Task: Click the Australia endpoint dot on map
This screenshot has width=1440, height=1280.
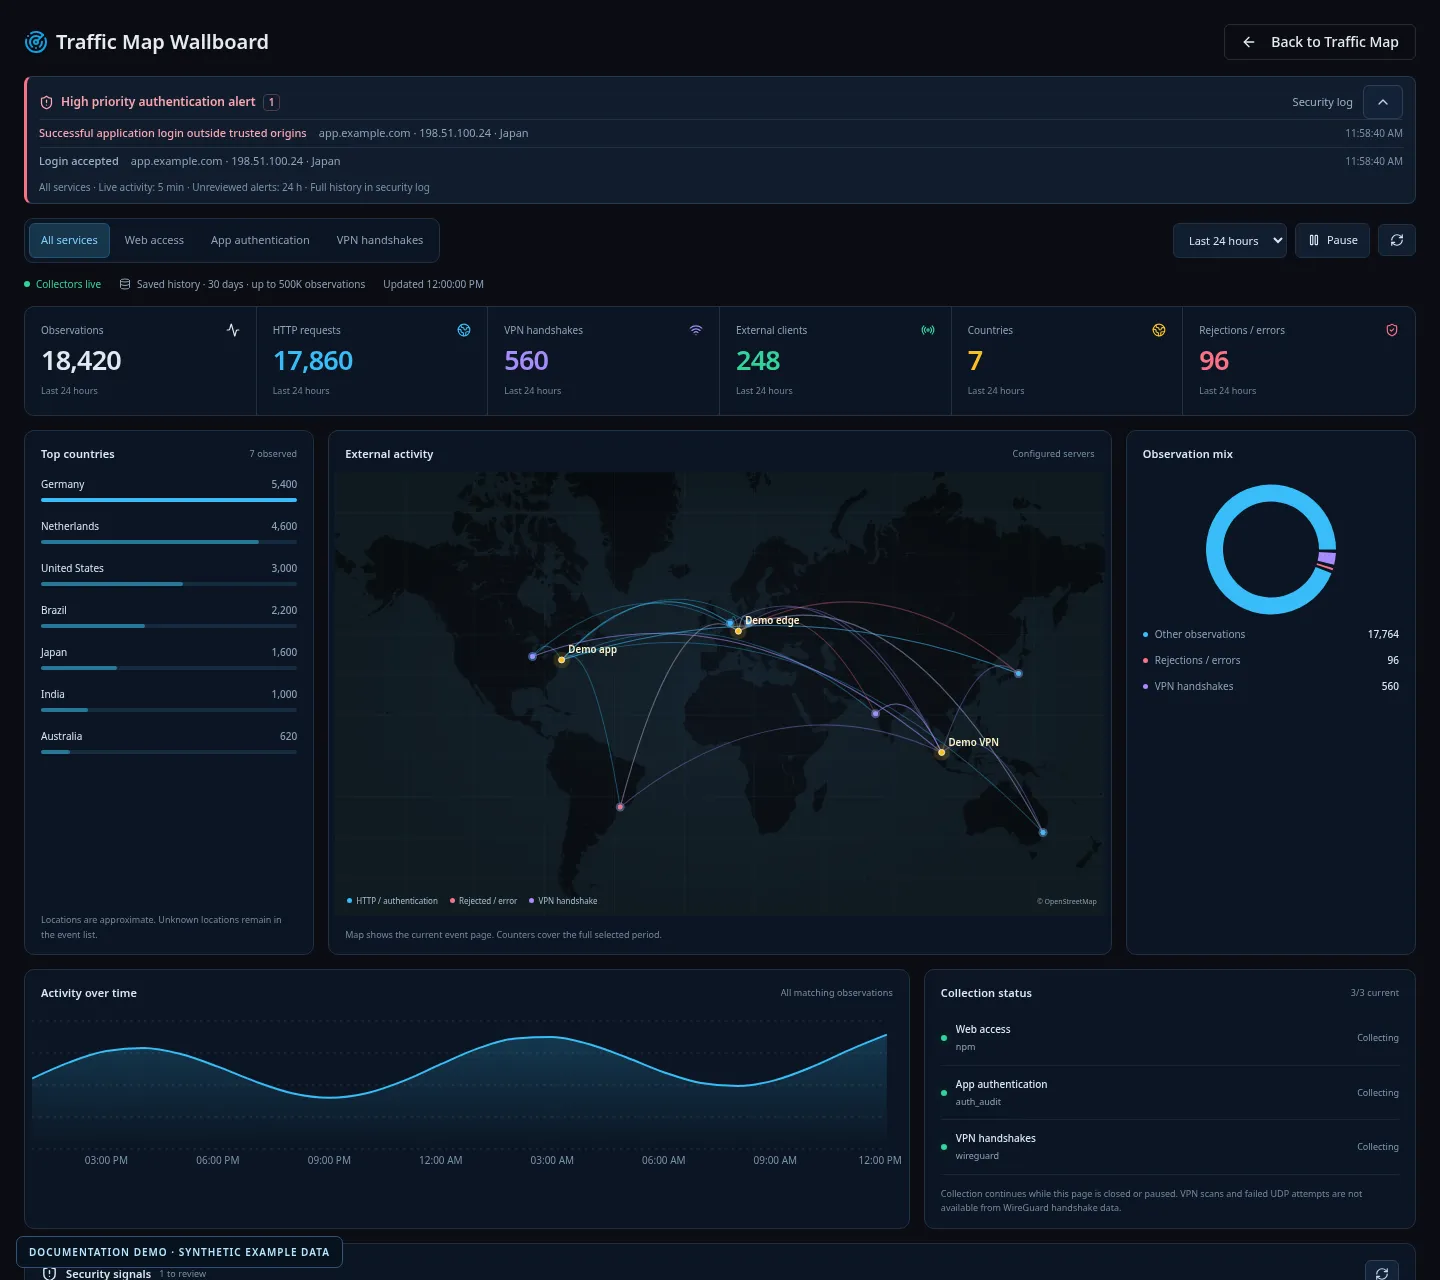Action: pyautogui.click(x=1043, y=832)
